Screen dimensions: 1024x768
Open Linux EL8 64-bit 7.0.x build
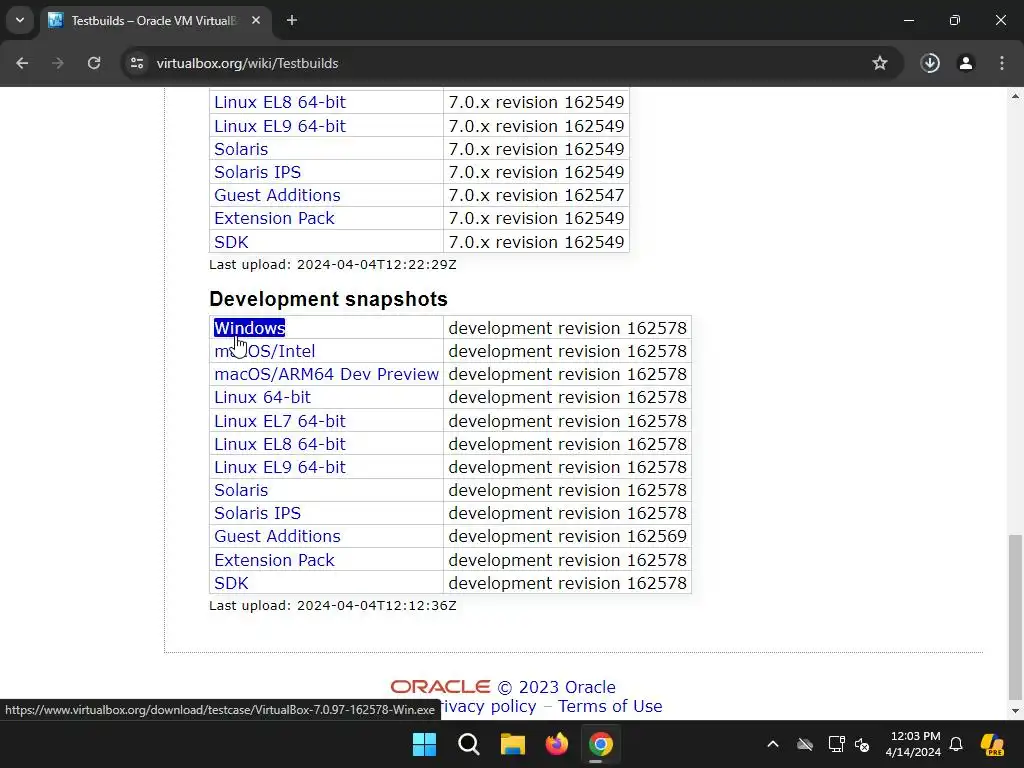click(x=280, y=103)
